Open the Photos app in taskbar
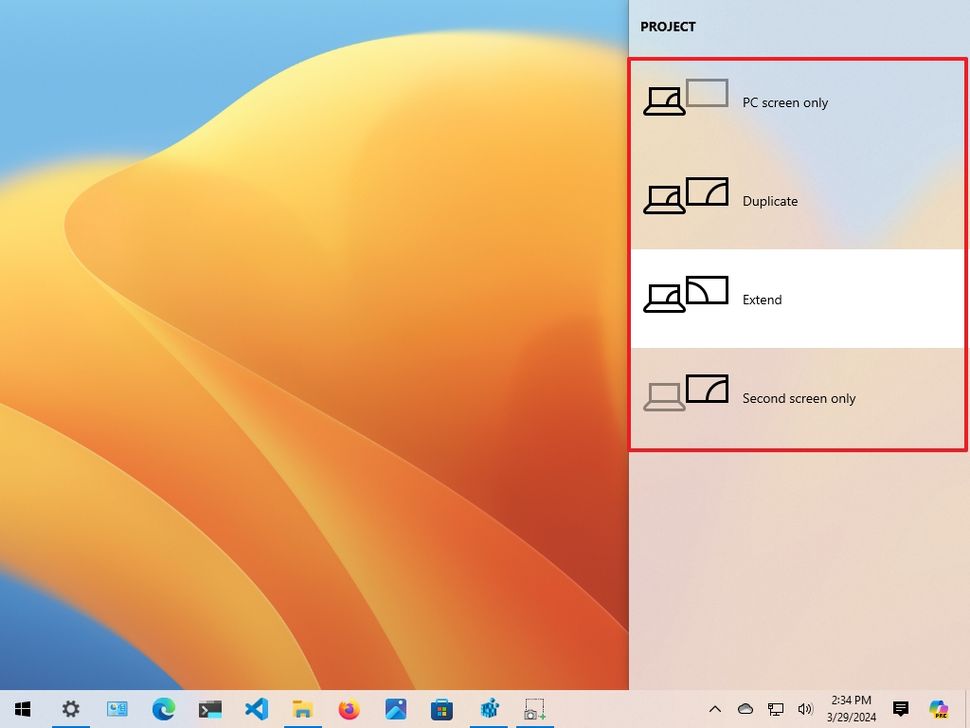The image size is (970, 728). click(395, 709)
